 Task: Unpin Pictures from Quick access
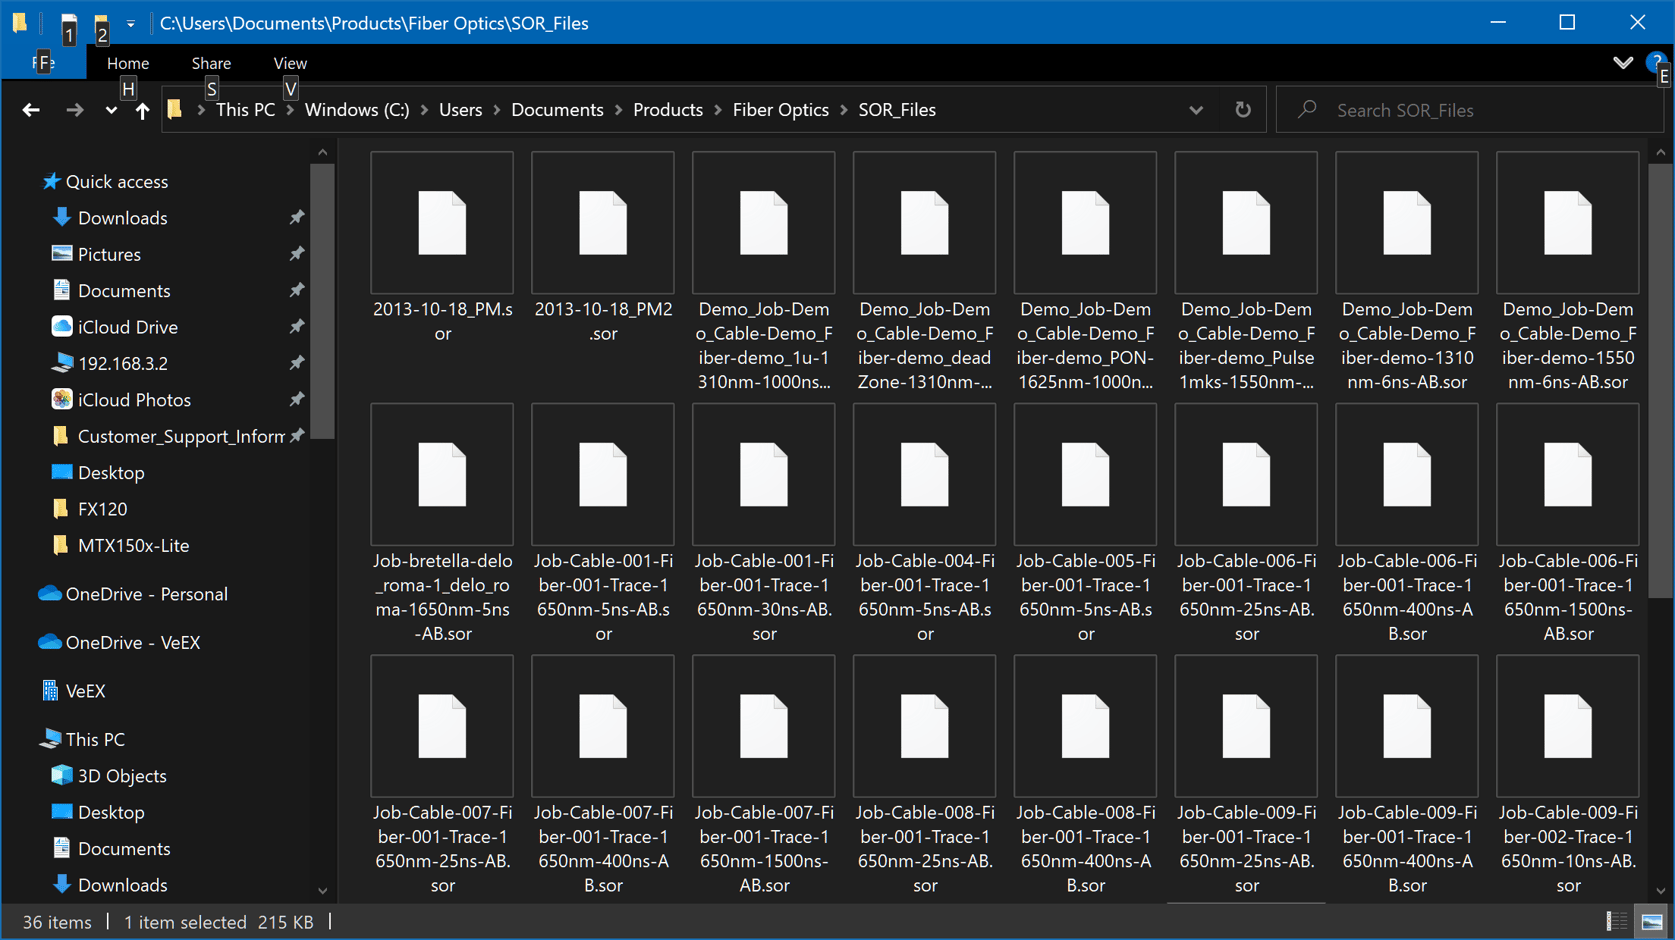point(296,254)
